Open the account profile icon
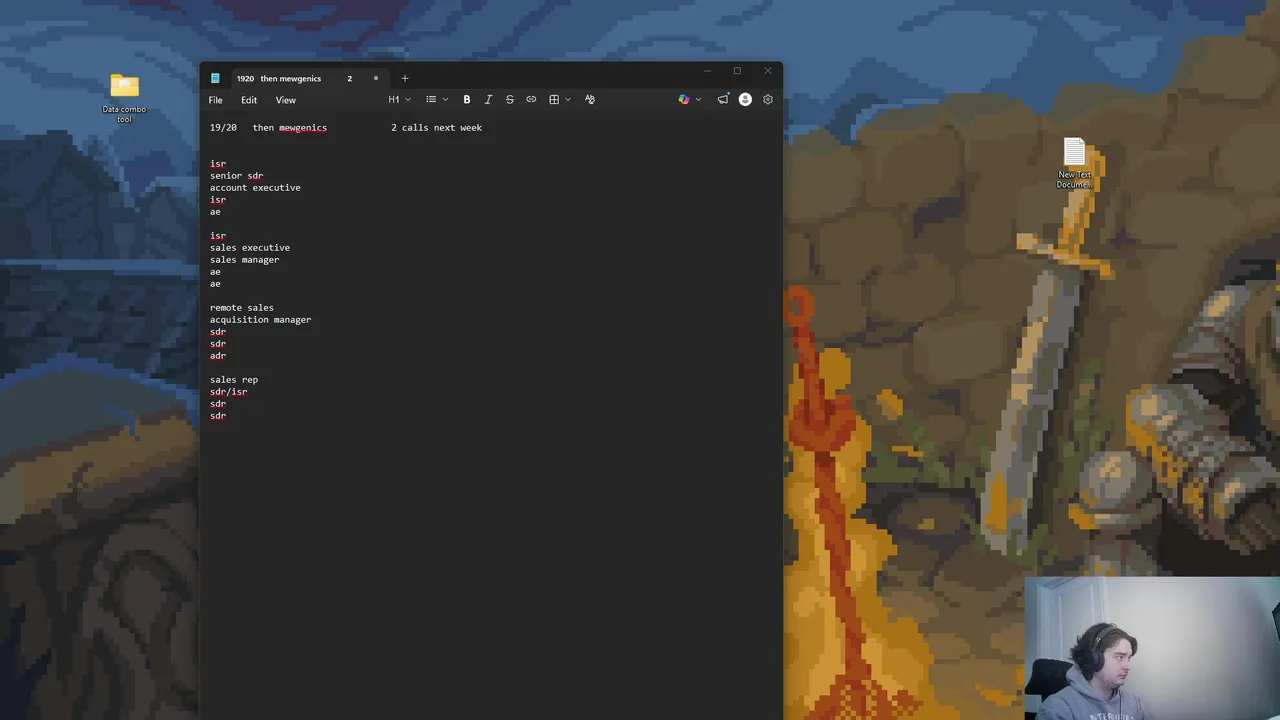This screenshot has width=1280, height=720. (x=745, y=100)
